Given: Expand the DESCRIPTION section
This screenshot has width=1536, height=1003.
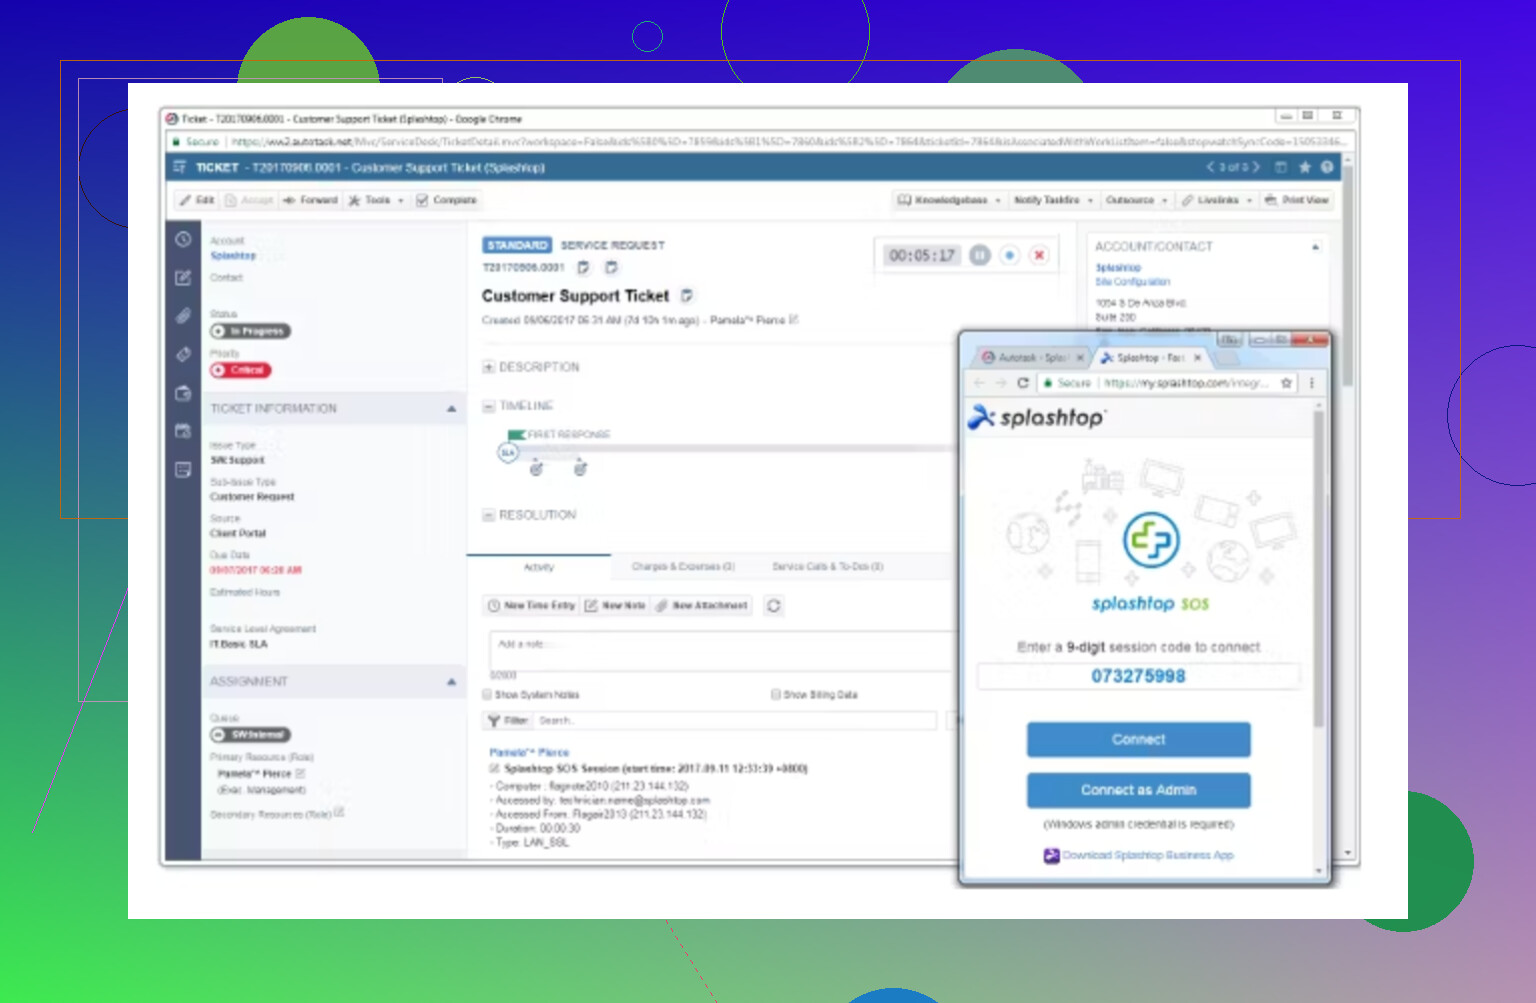Looking at the screenshot, I should point(489,367).
